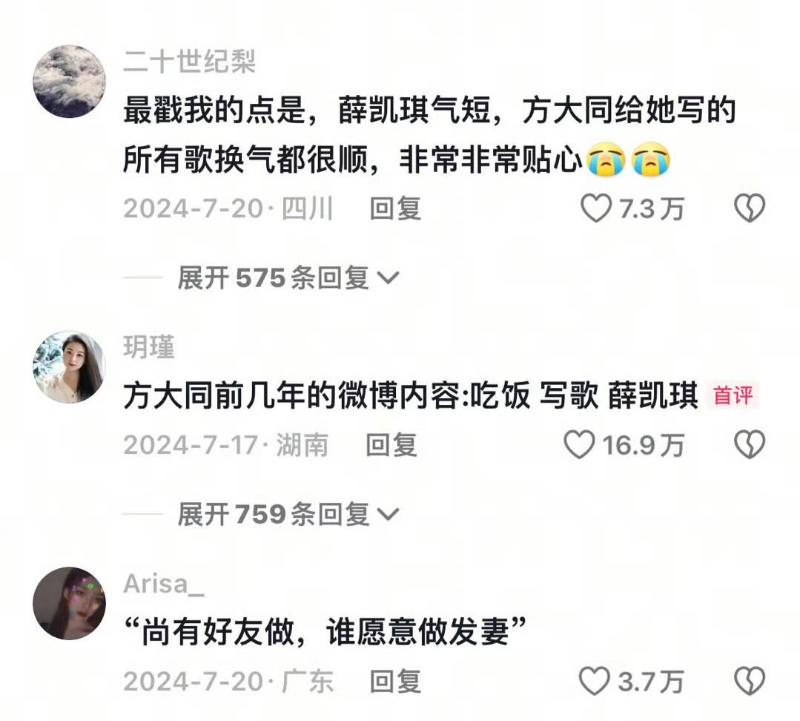The width and height of the screenshot is (800, 721).
Task: Open username 二十世纪梨
Action: [189, 62]
